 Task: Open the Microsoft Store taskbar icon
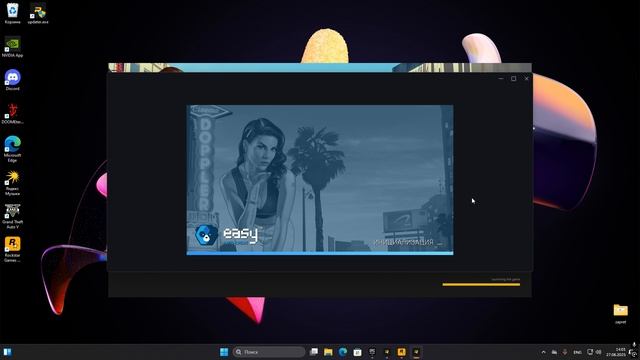tap(358, 352)
